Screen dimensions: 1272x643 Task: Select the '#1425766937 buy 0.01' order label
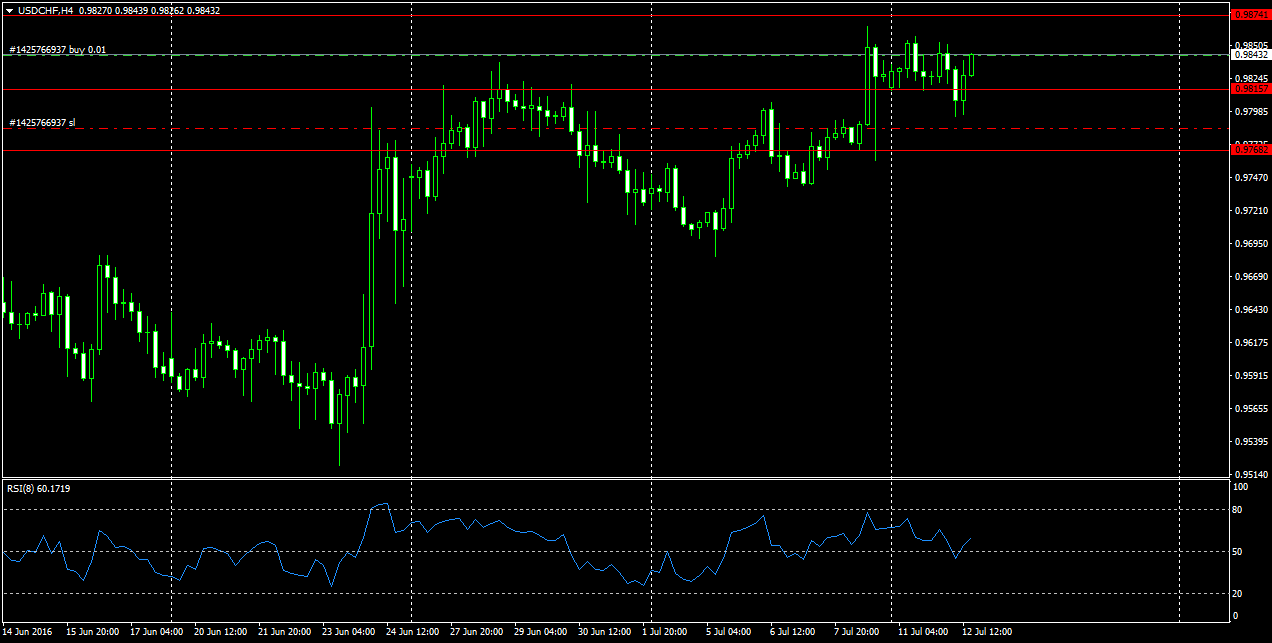point(57,49)
